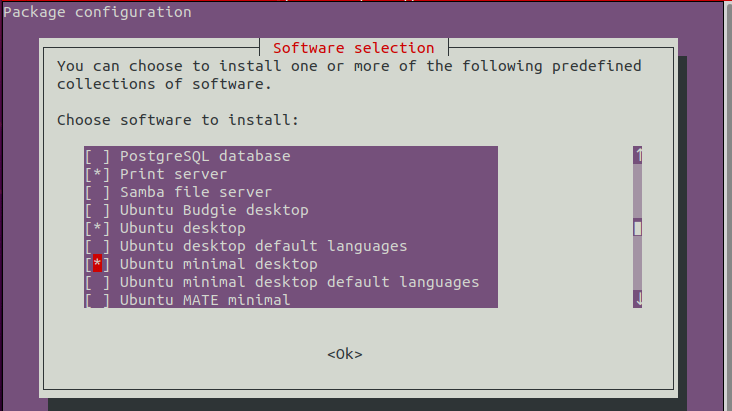Toggle the PostgreSQL database checkbox
732x411 pixels.
click(x=97, y=156)
